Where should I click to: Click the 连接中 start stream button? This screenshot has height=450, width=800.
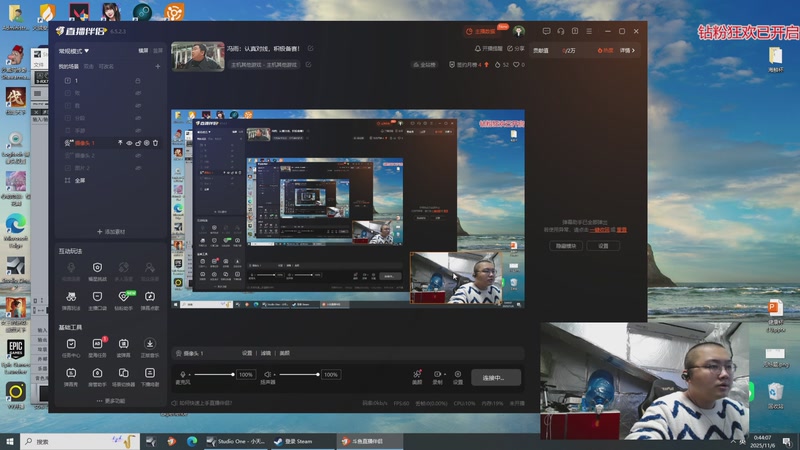(x=496, y=378)
